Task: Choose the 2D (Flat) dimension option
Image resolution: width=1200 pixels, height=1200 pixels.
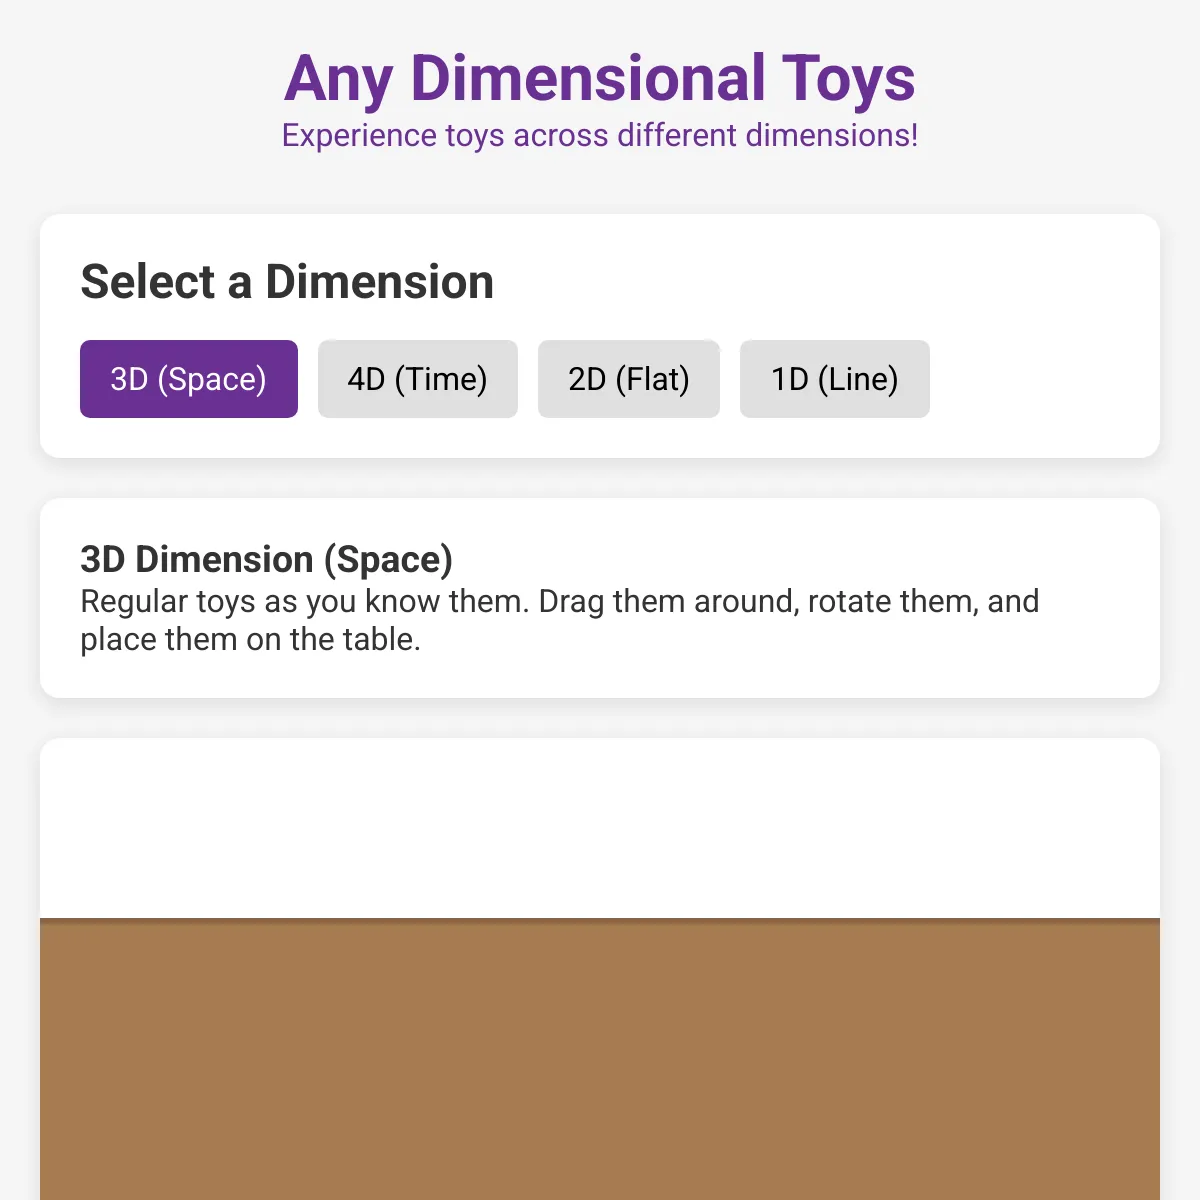Action: click(629, 379)
